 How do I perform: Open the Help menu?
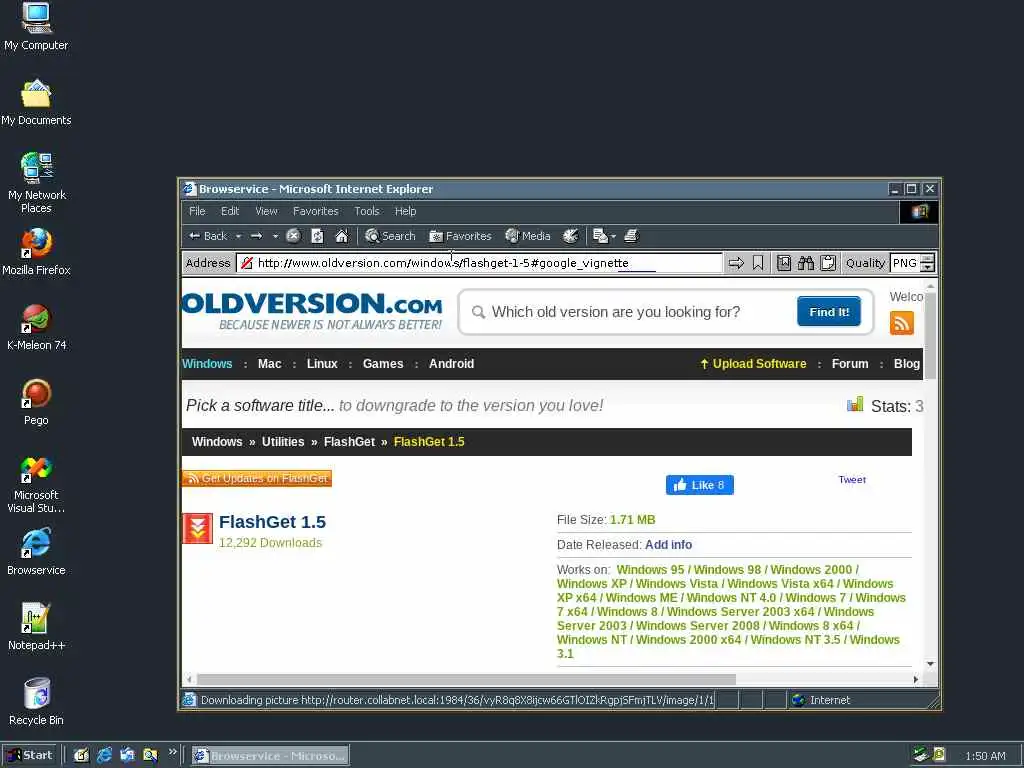pyautogui.click(x=405, y=211)
